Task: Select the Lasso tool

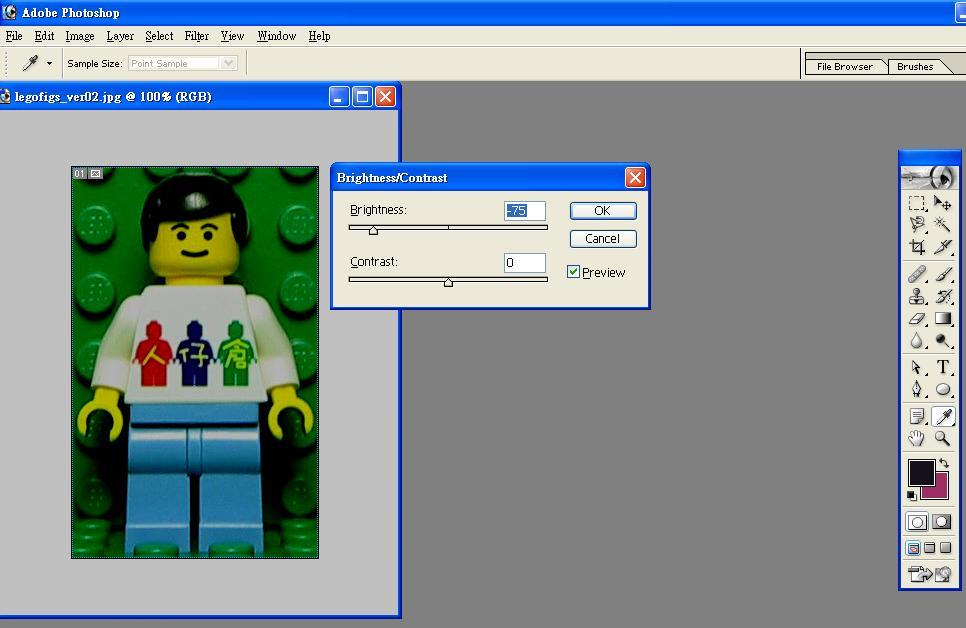Action: click(917, 224)
